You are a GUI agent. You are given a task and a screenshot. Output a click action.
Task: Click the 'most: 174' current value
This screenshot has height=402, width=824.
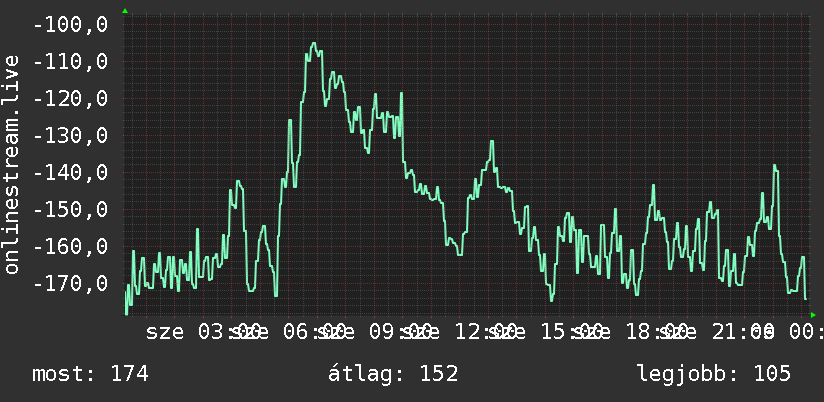(x=90, y=374)
